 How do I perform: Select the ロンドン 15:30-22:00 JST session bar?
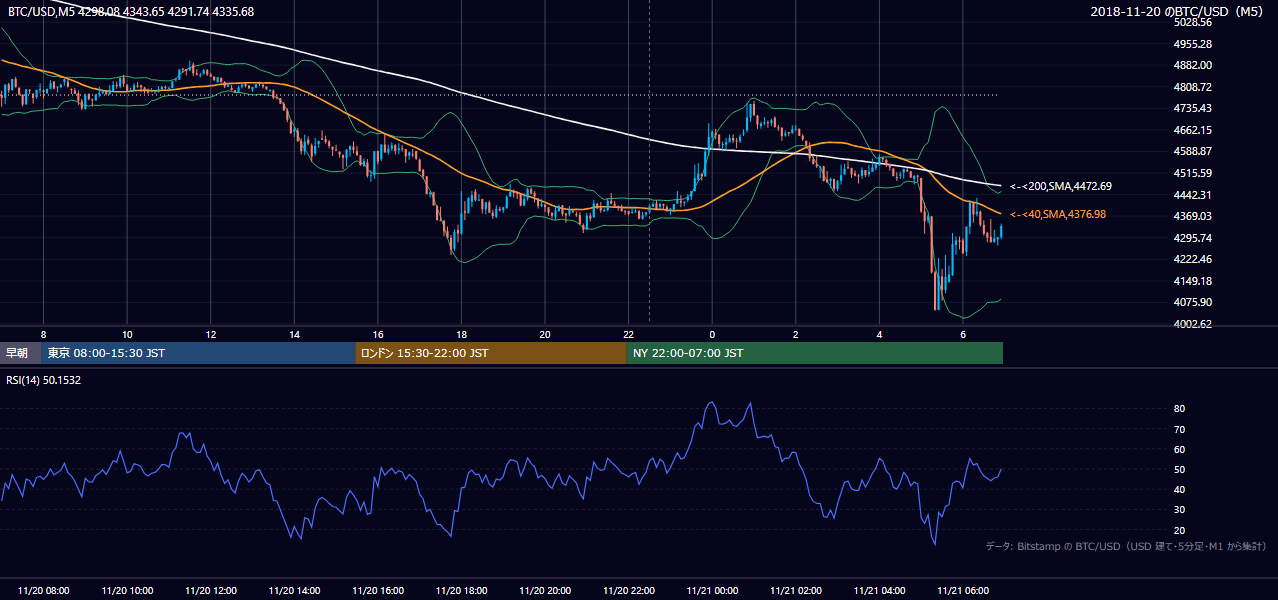tap(491, 353)
